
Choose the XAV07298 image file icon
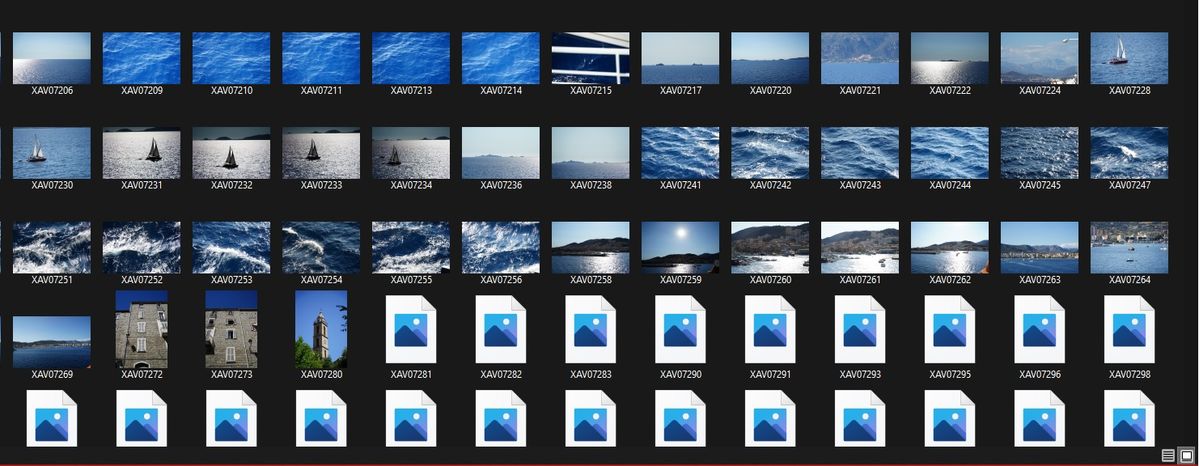coord(1130,329)
